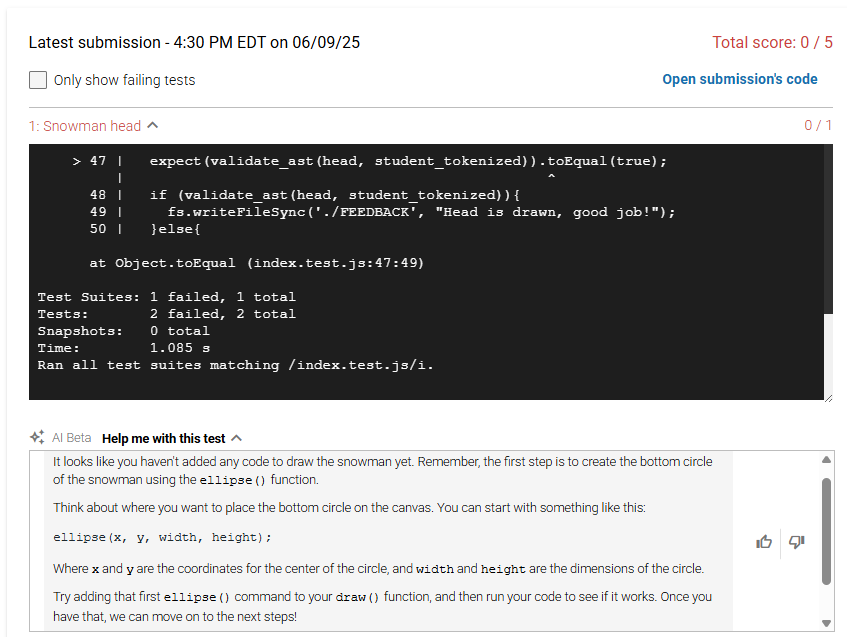847x637 pixels.
Task: Click the chevron next to Snowman head
Action: click(153, 125)
